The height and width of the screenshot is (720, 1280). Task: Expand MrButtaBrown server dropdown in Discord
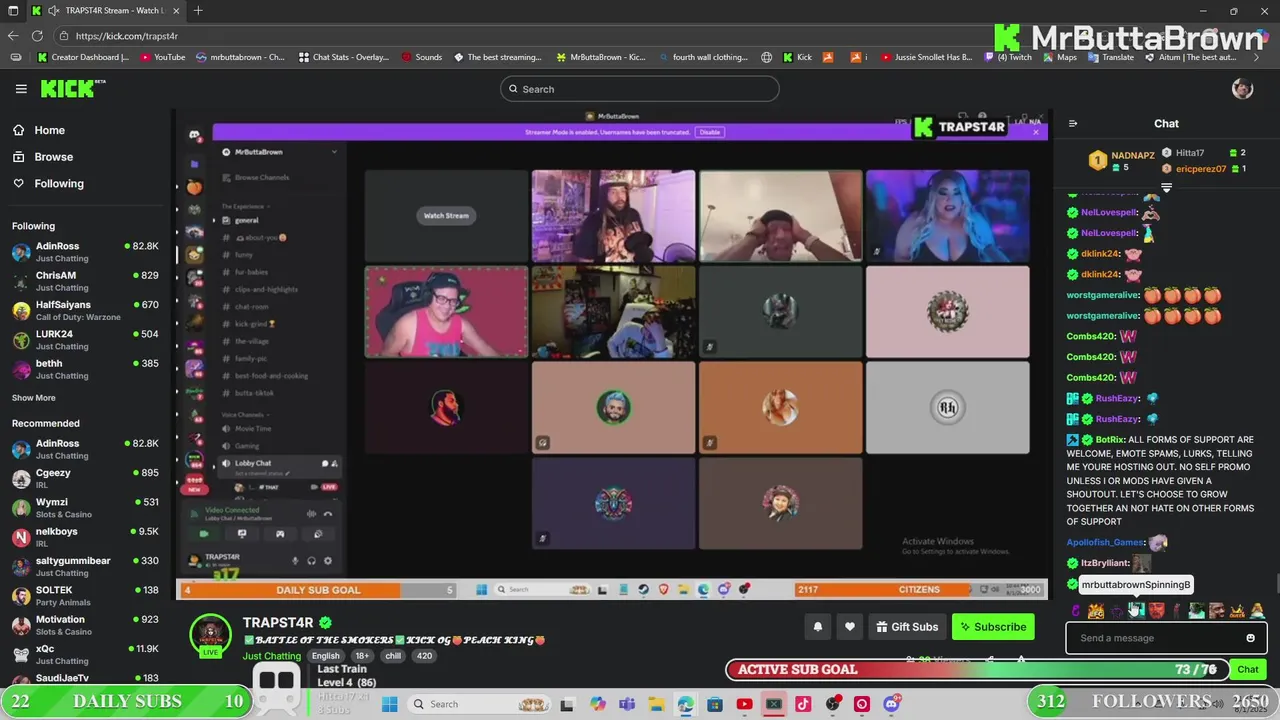click(x=334, y=152)
